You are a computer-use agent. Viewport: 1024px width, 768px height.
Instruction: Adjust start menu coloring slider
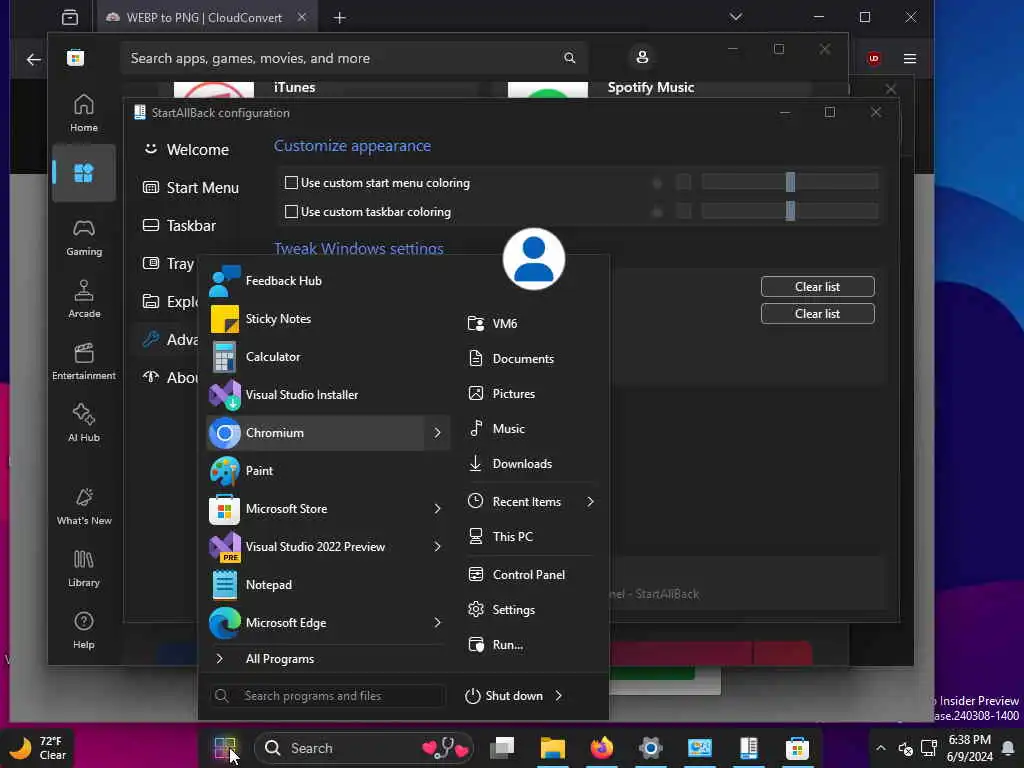tap(790, 182)
